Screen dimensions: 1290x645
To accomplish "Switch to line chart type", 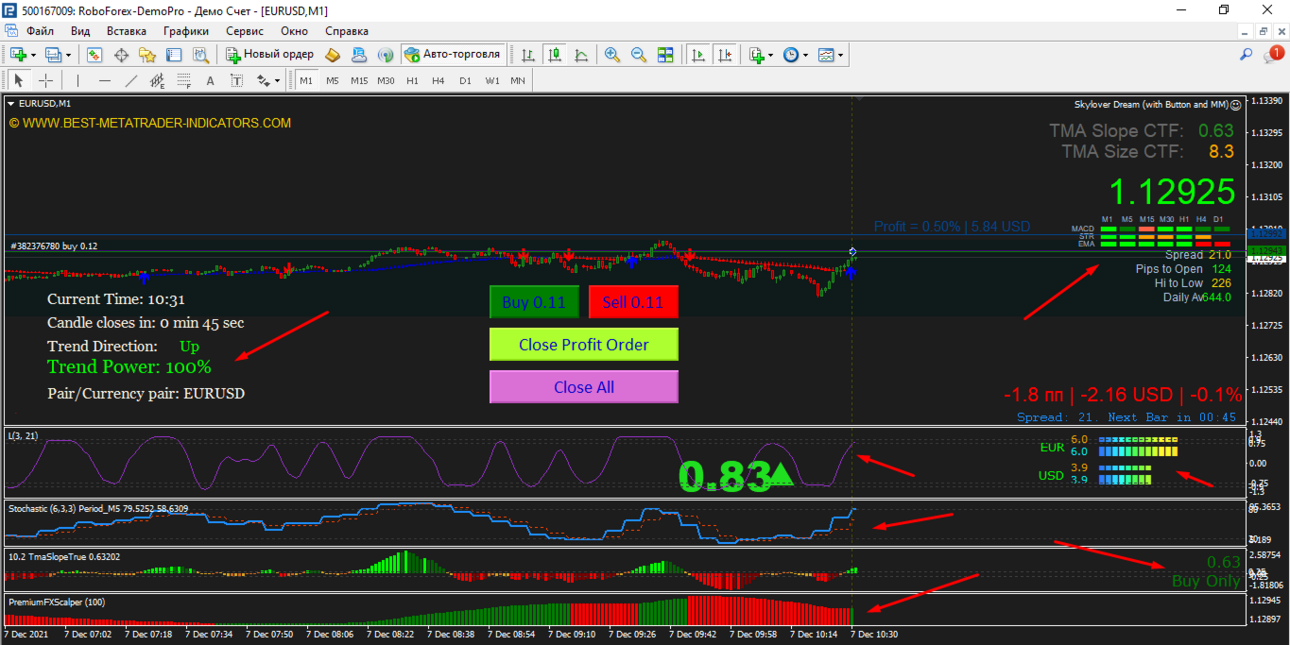I will pos(580,55).
